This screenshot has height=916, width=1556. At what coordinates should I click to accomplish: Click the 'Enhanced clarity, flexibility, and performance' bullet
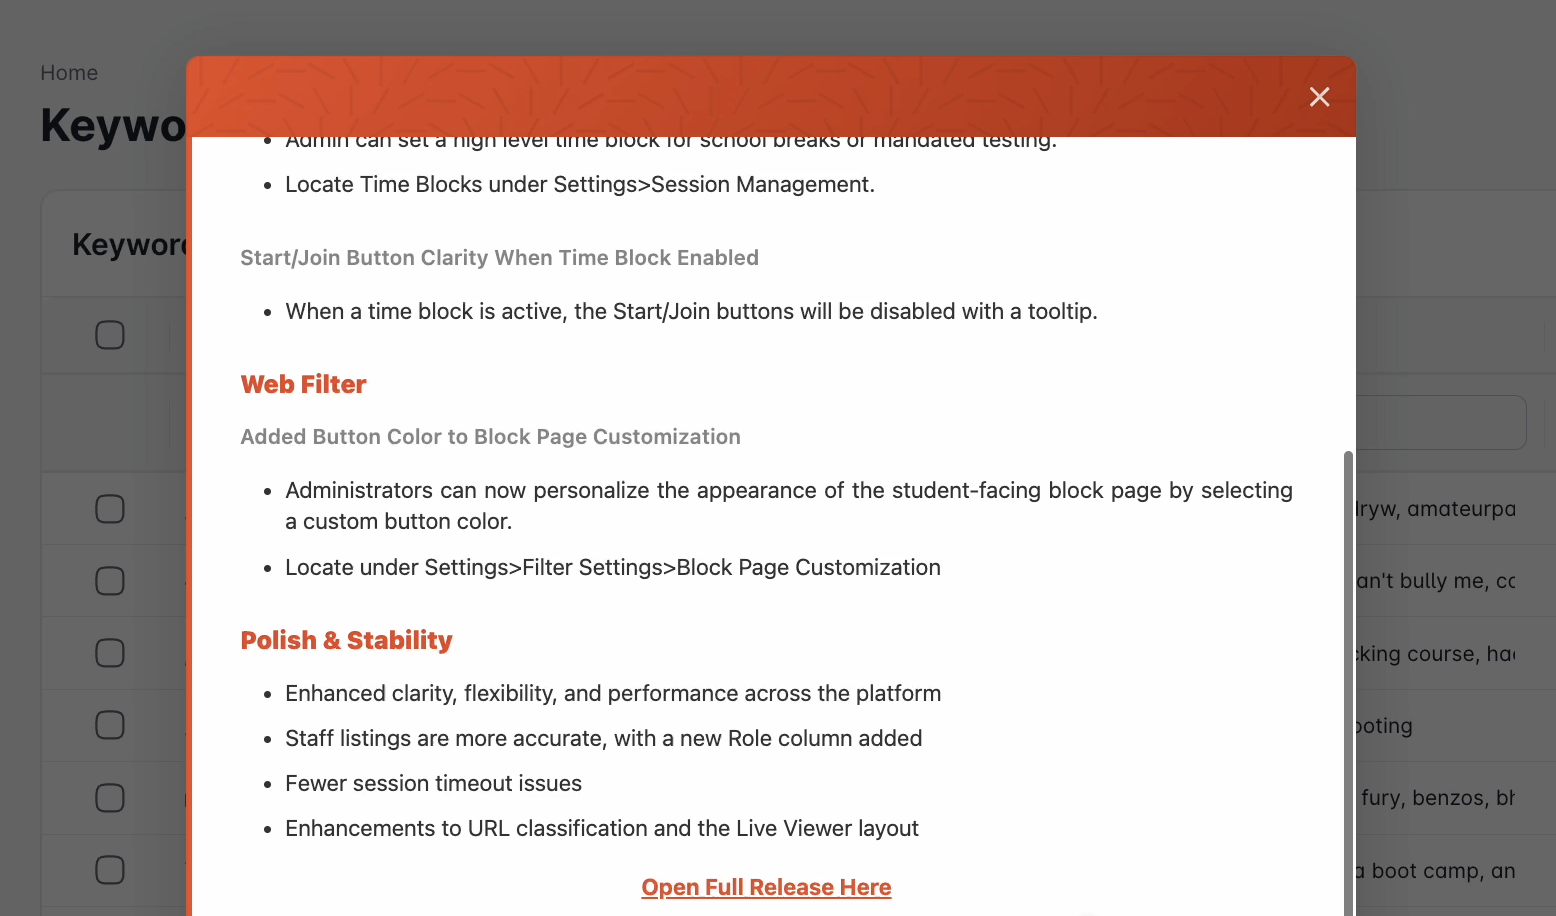613,694
